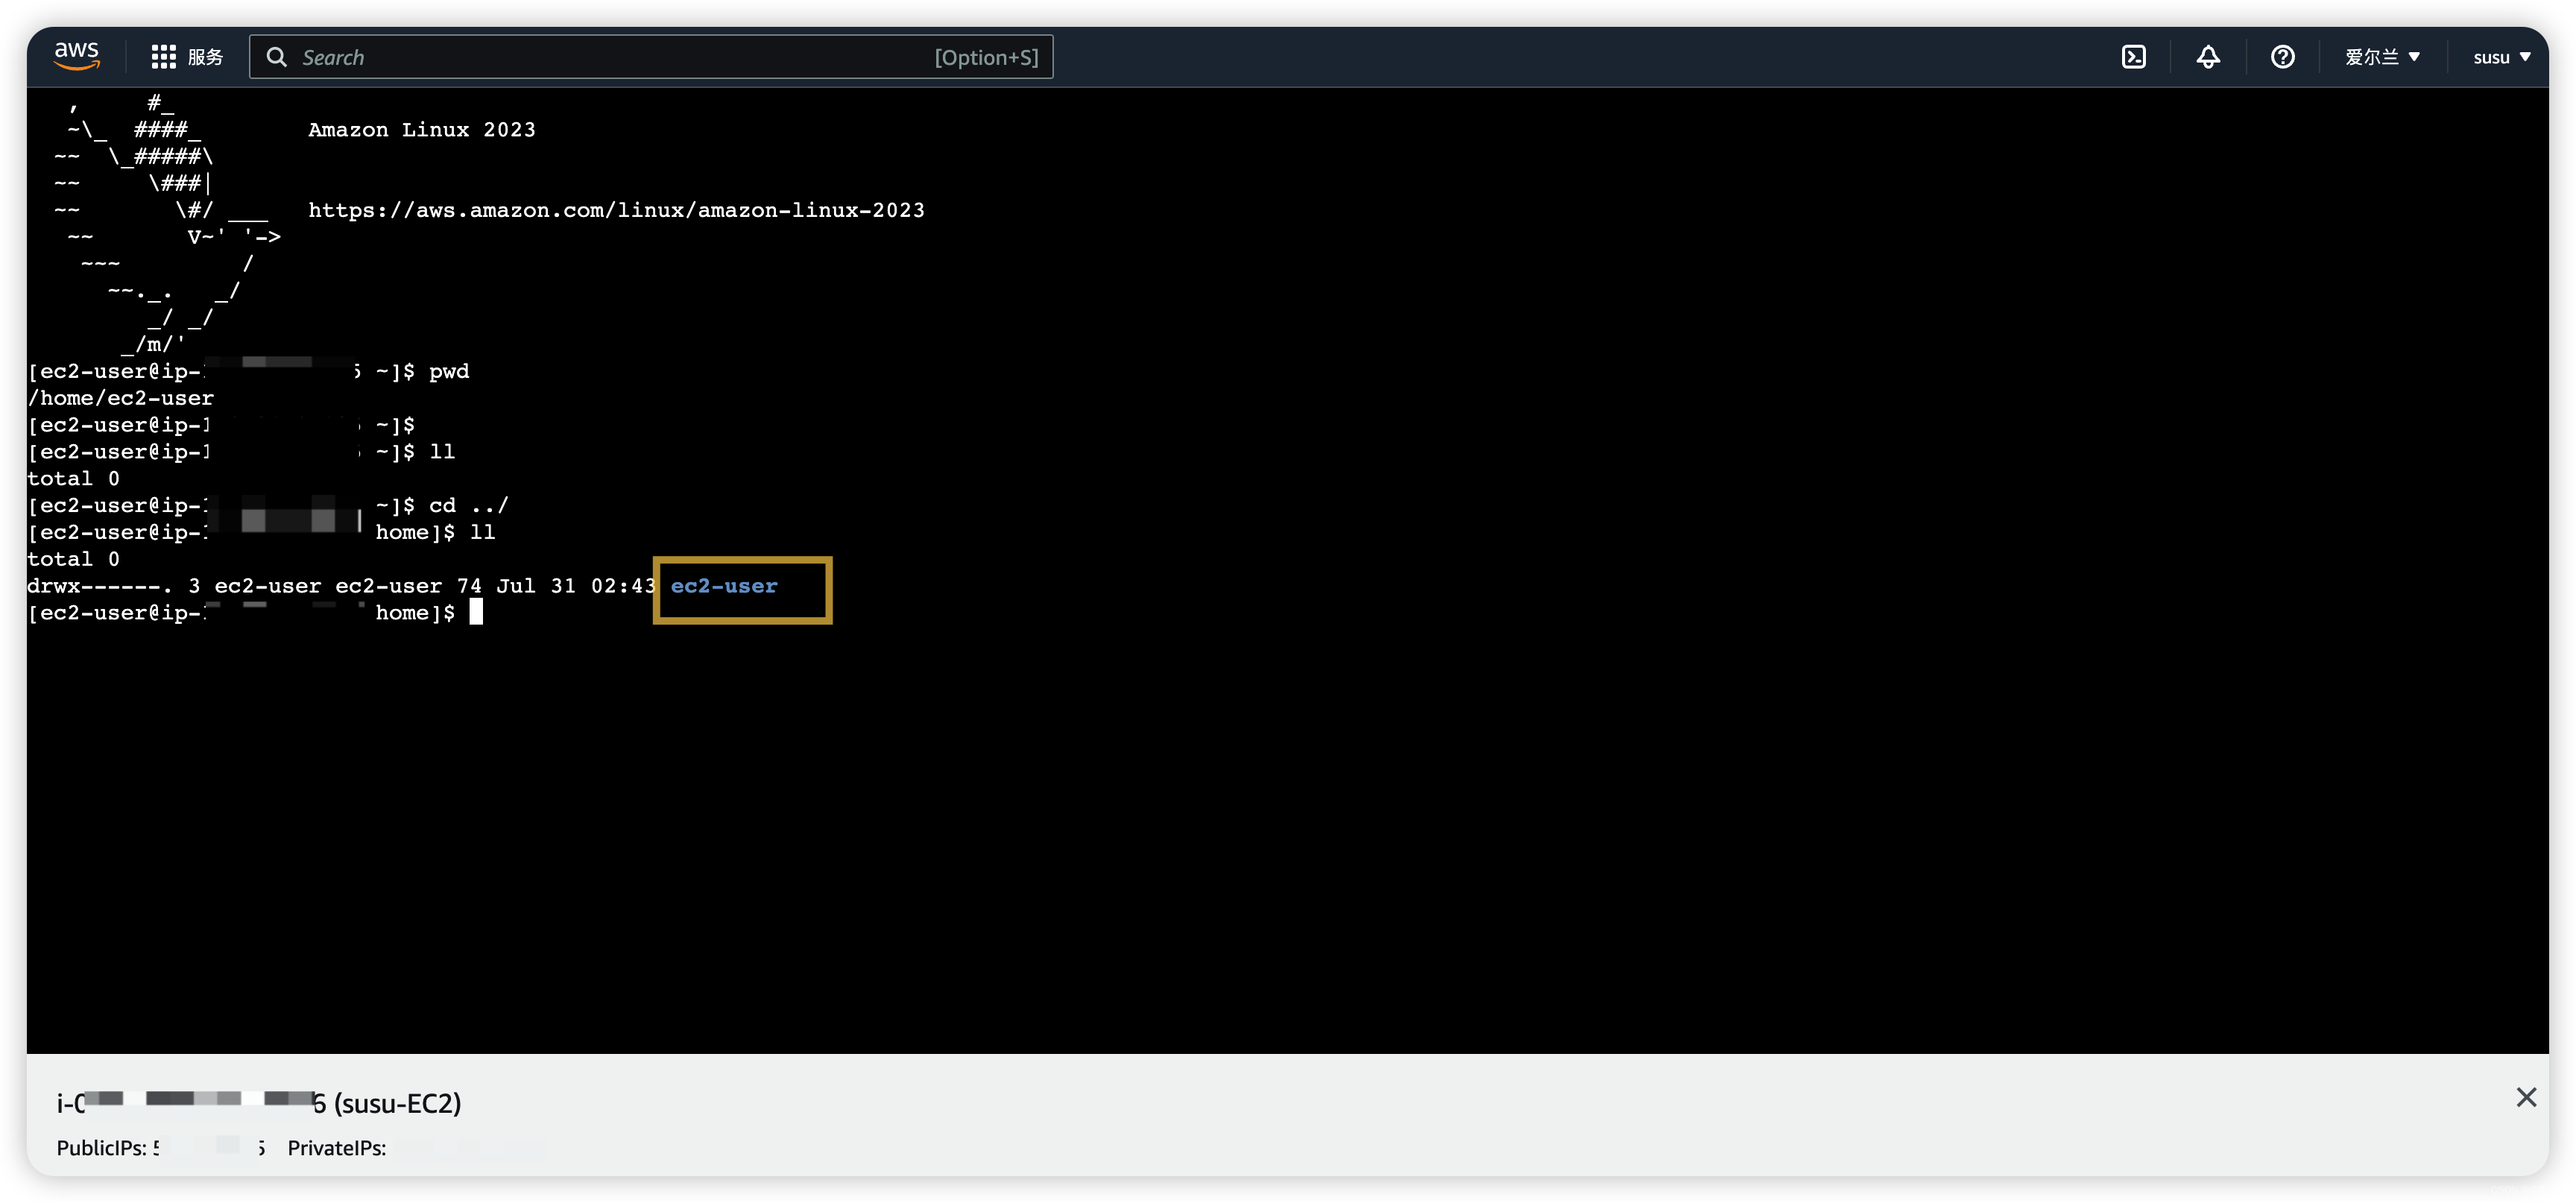Click the /home/ec2-user output line
The image size is (2576, 1203).
tap(120, 398)
